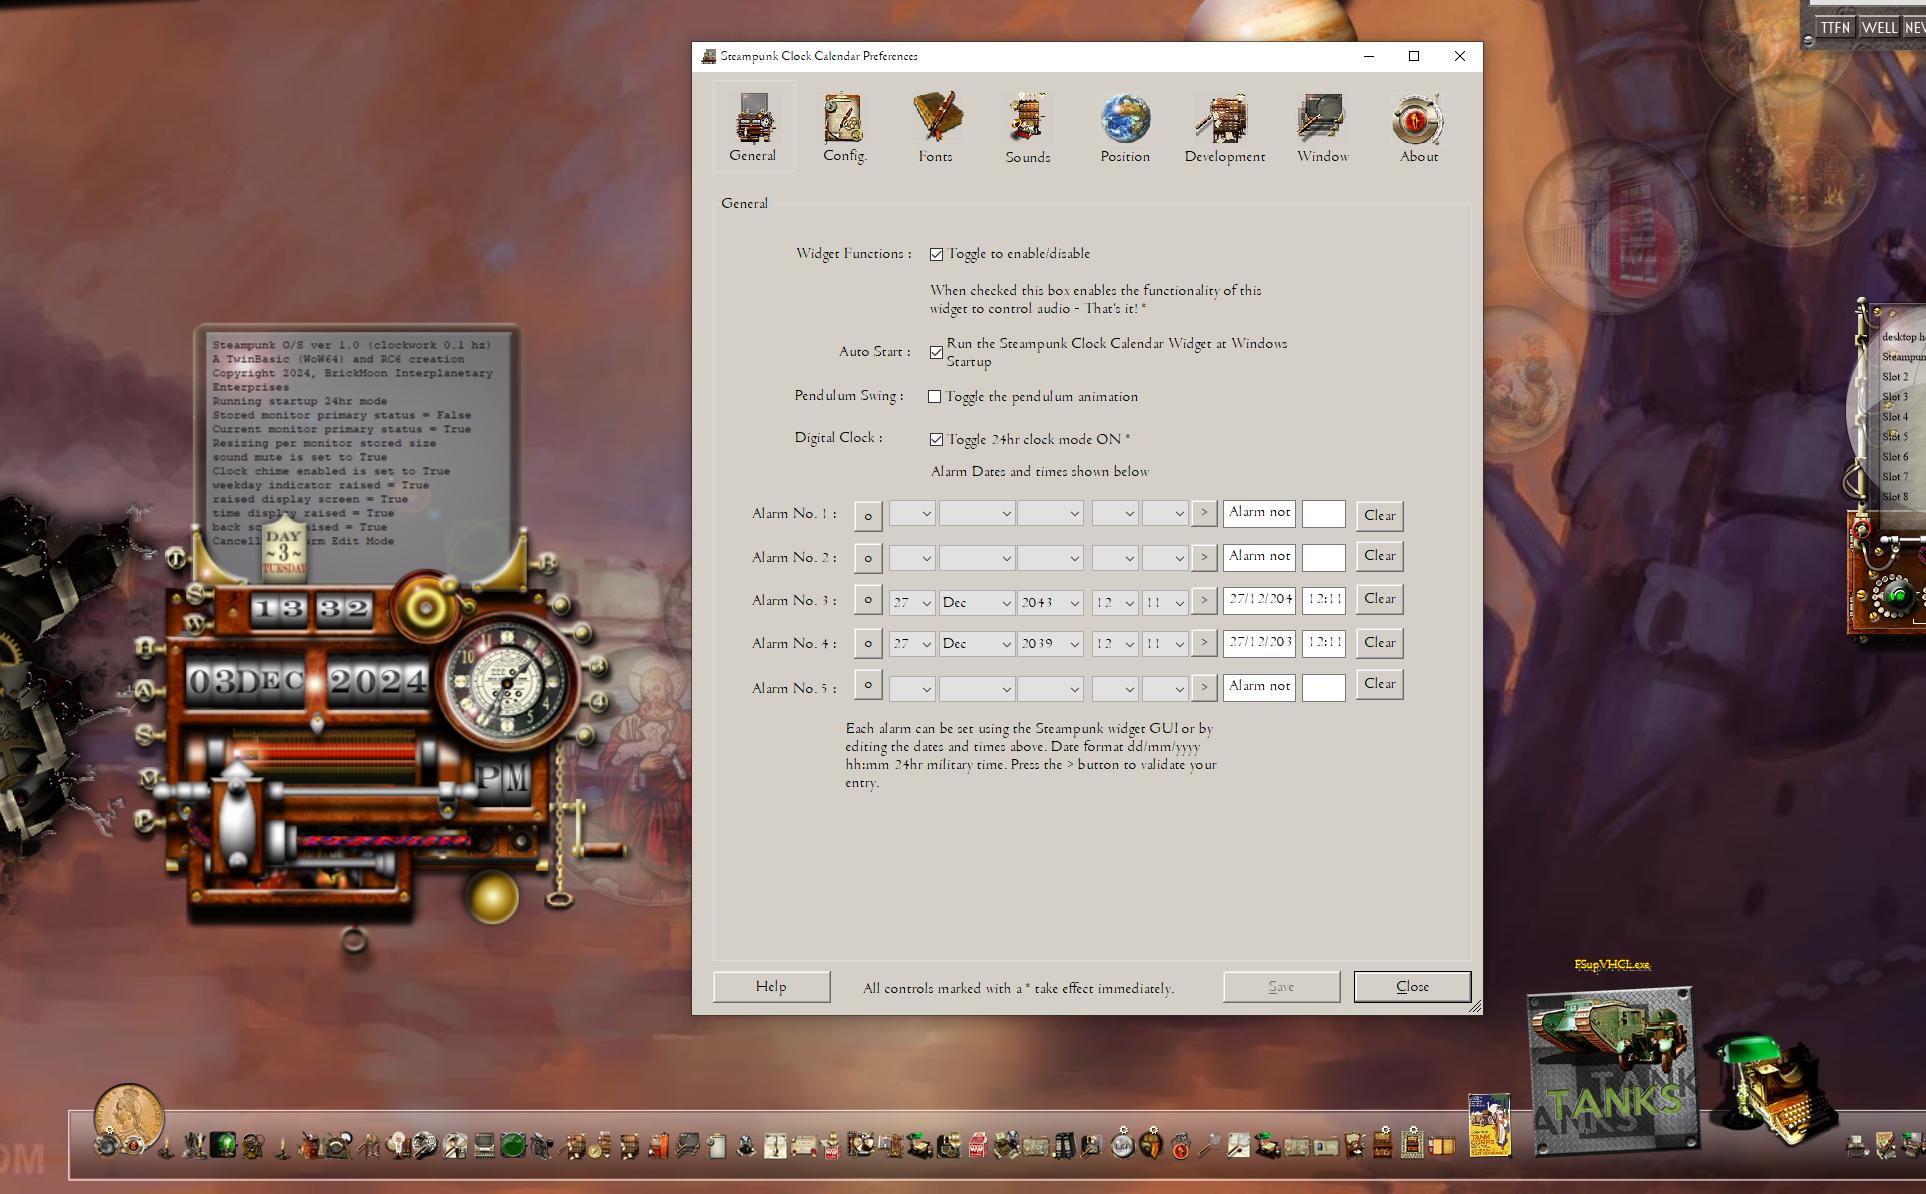Open the Sounds preferences icon
The width and height of the screenshot is (1926, 1194).
[1028, 126]
